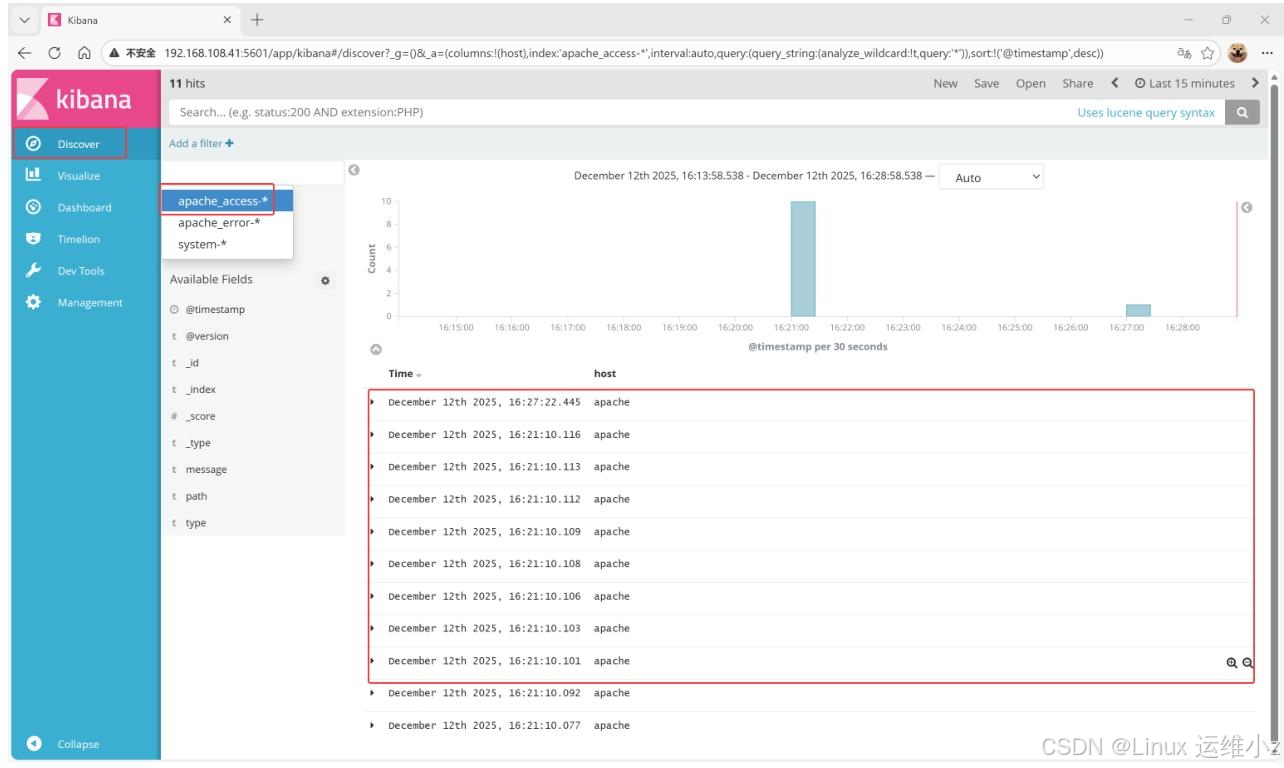This screenshot has height=768, width=1284.
Task: Click the host column header
Action: pos(605,374)
